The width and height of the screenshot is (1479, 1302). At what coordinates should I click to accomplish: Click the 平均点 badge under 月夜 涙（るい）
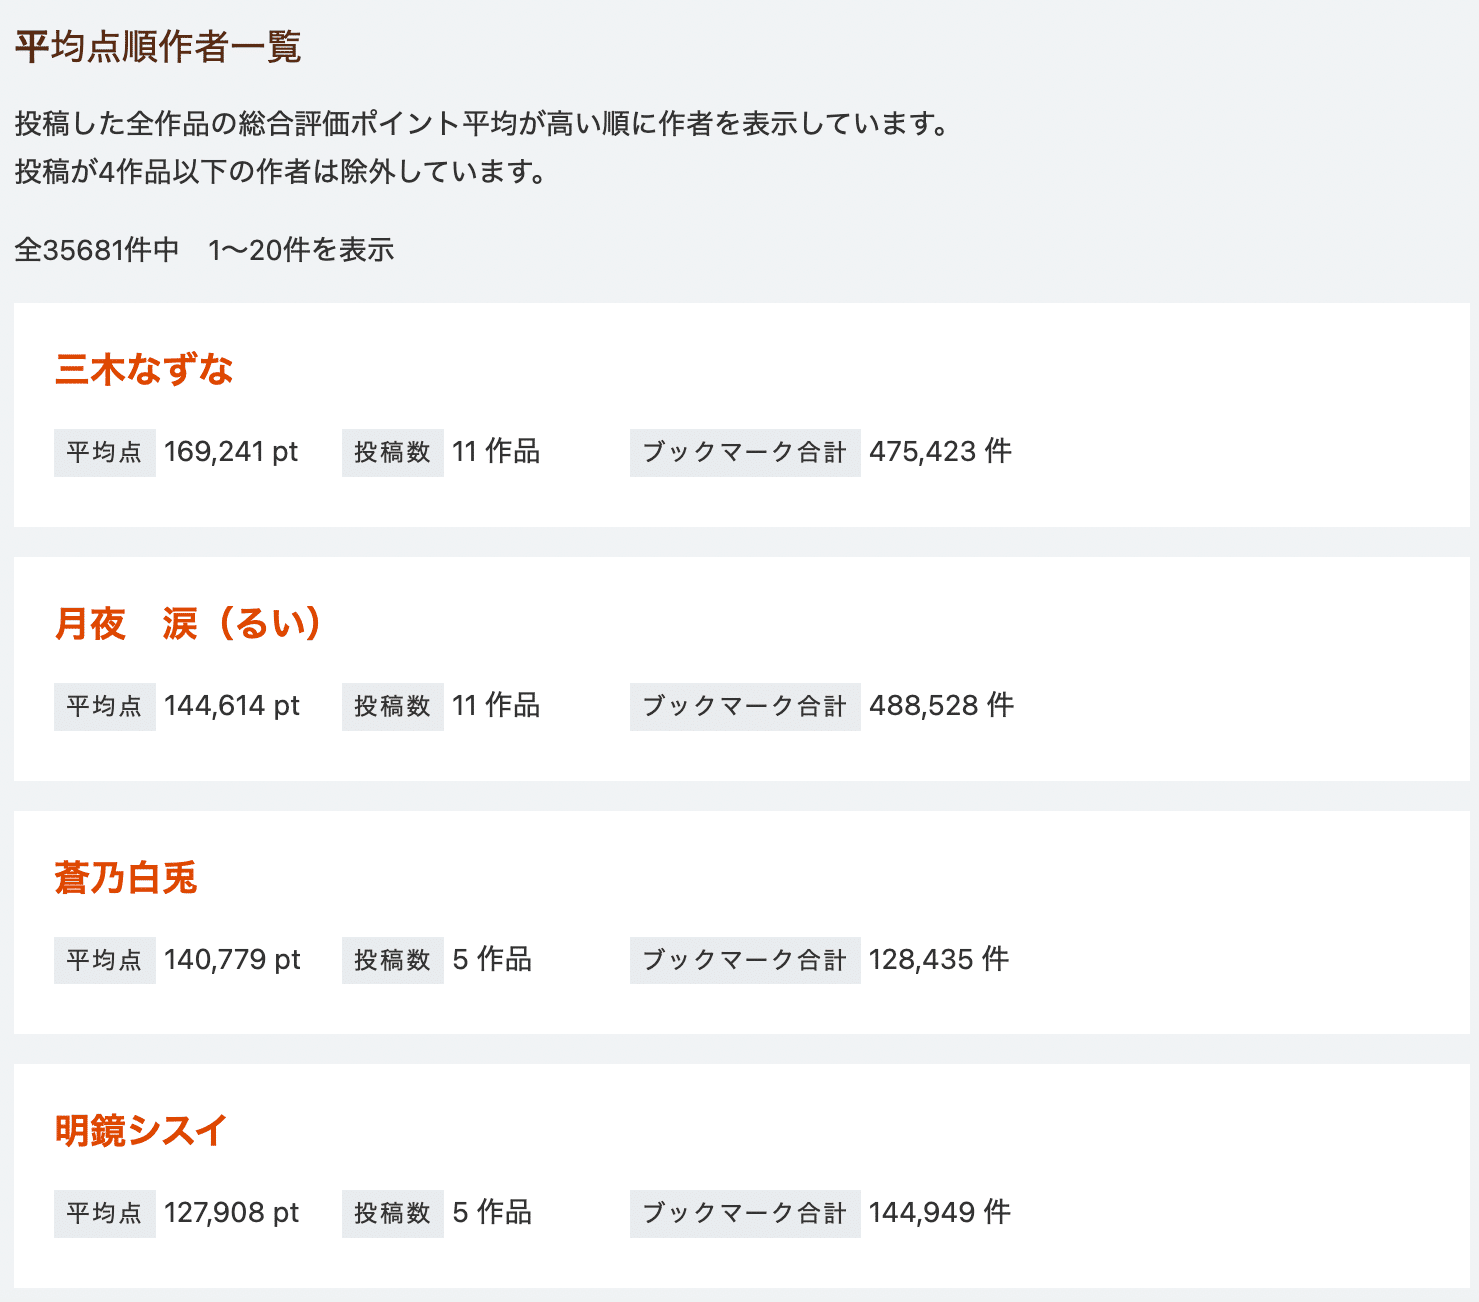tap(104, 706)
